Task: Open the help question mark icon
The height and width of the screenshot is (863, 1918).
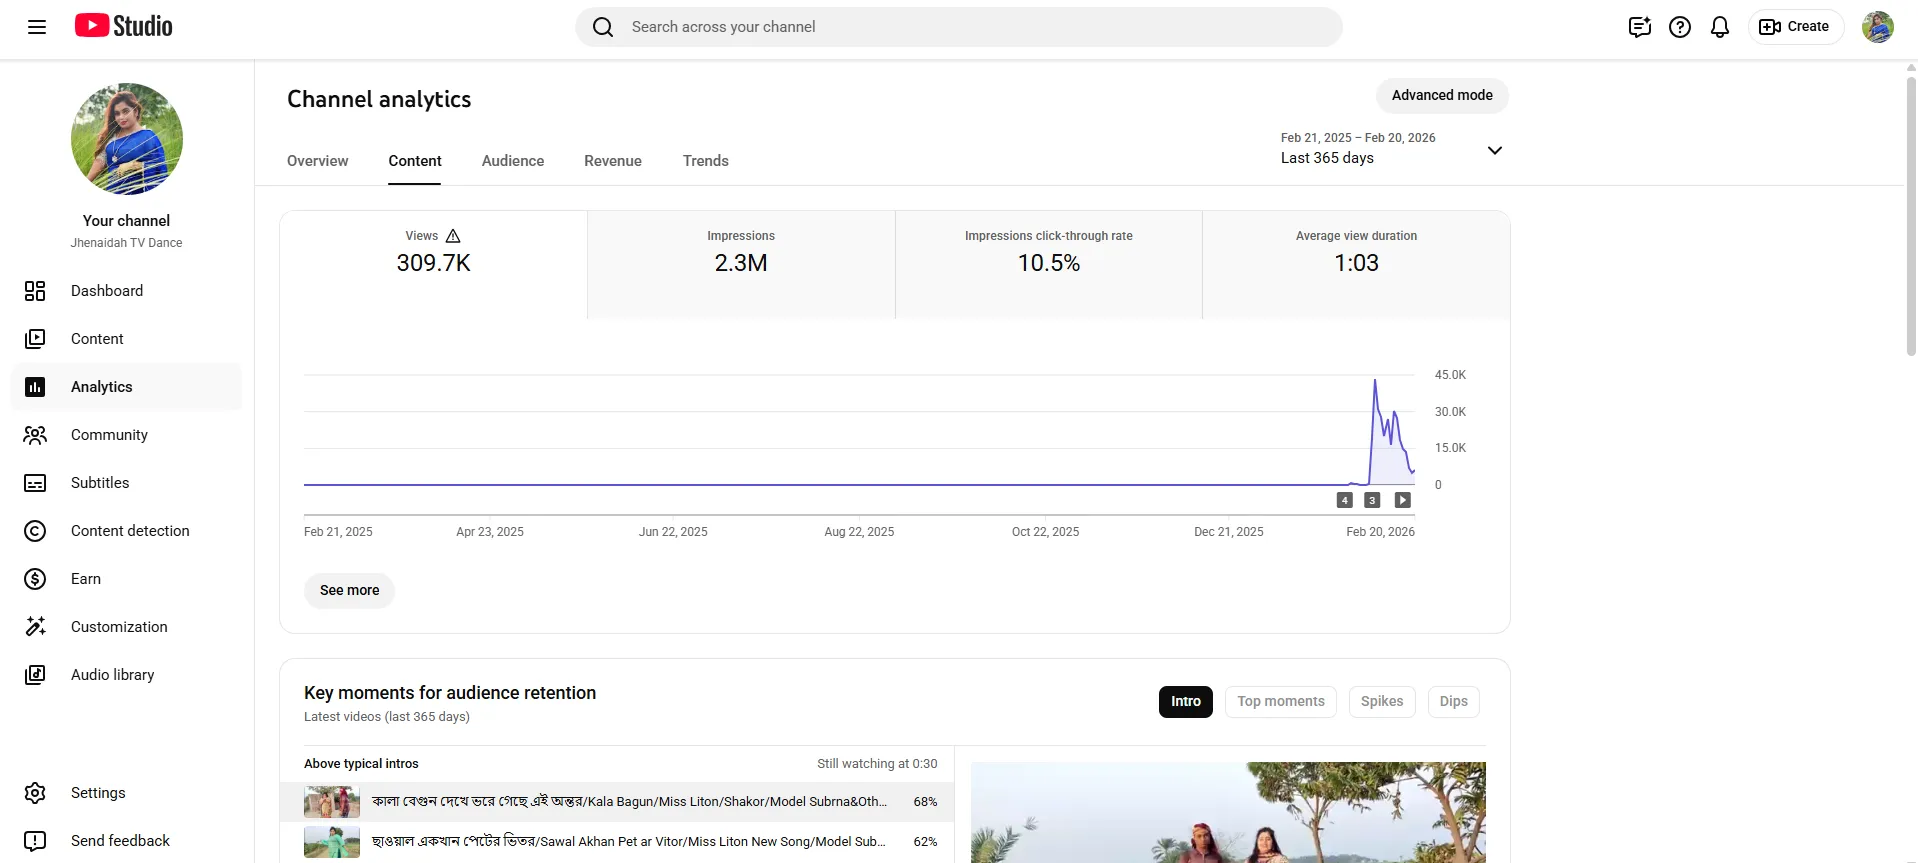Action: 1680,27
